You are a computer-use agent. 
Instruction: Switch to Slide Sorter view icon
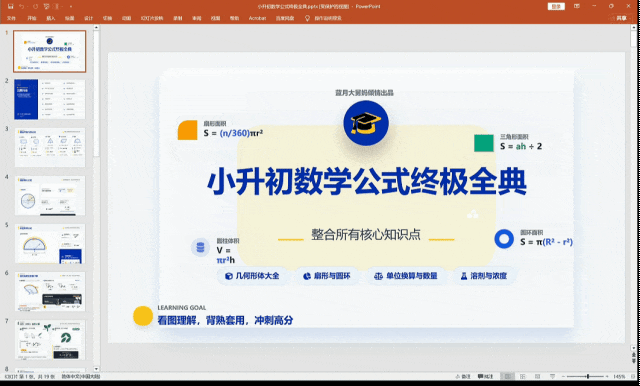click(522, 376)
